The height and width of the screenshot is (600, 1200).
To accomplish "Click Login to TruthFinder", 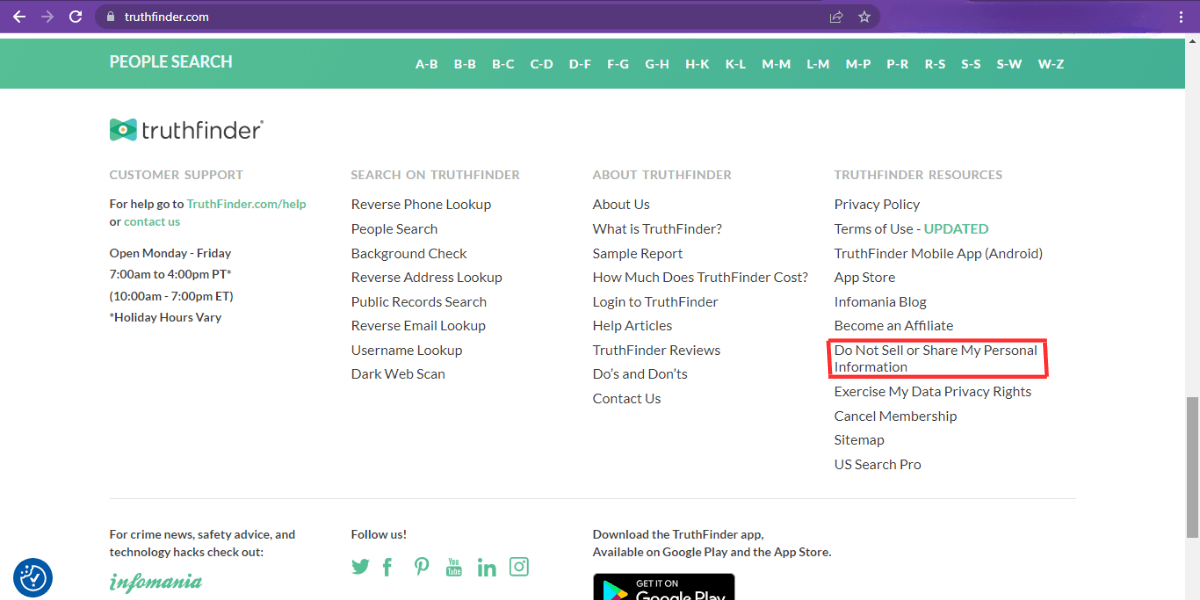I will [x=655, y=302].
